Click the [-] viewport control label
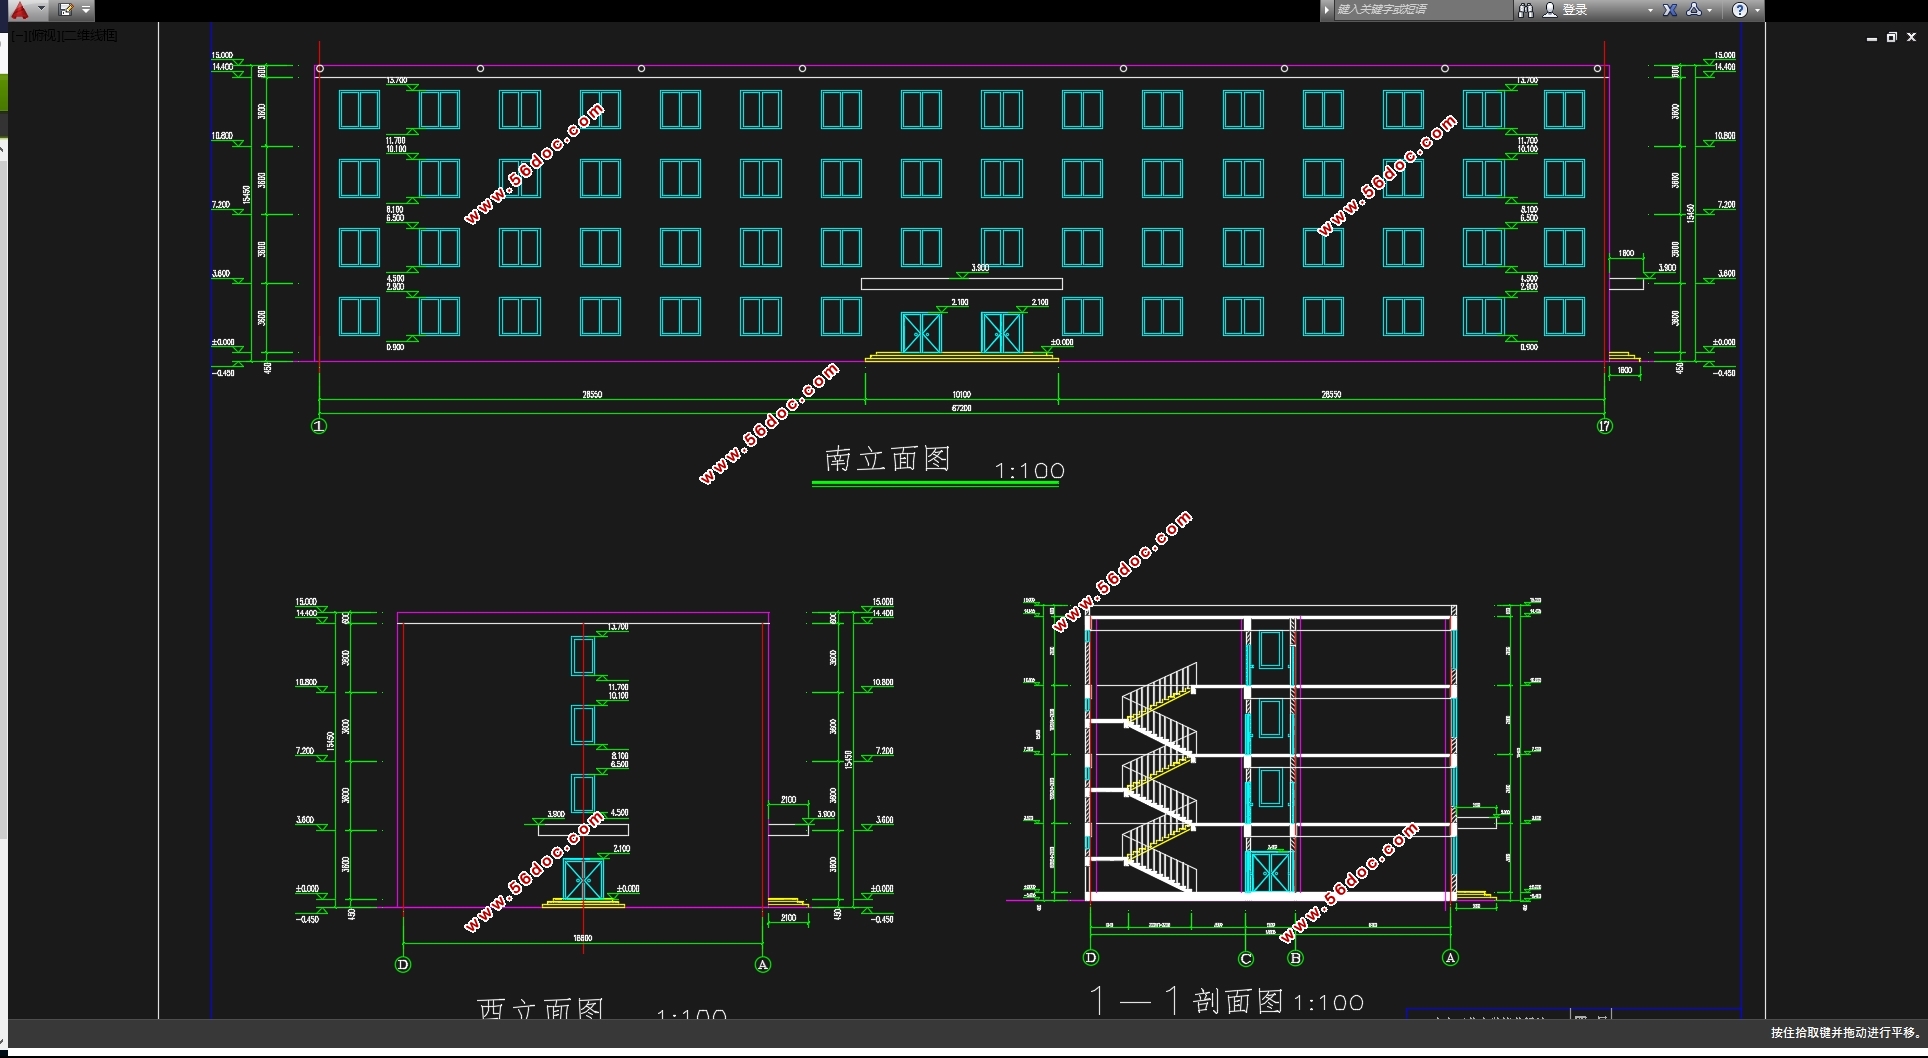 point(20,36)
